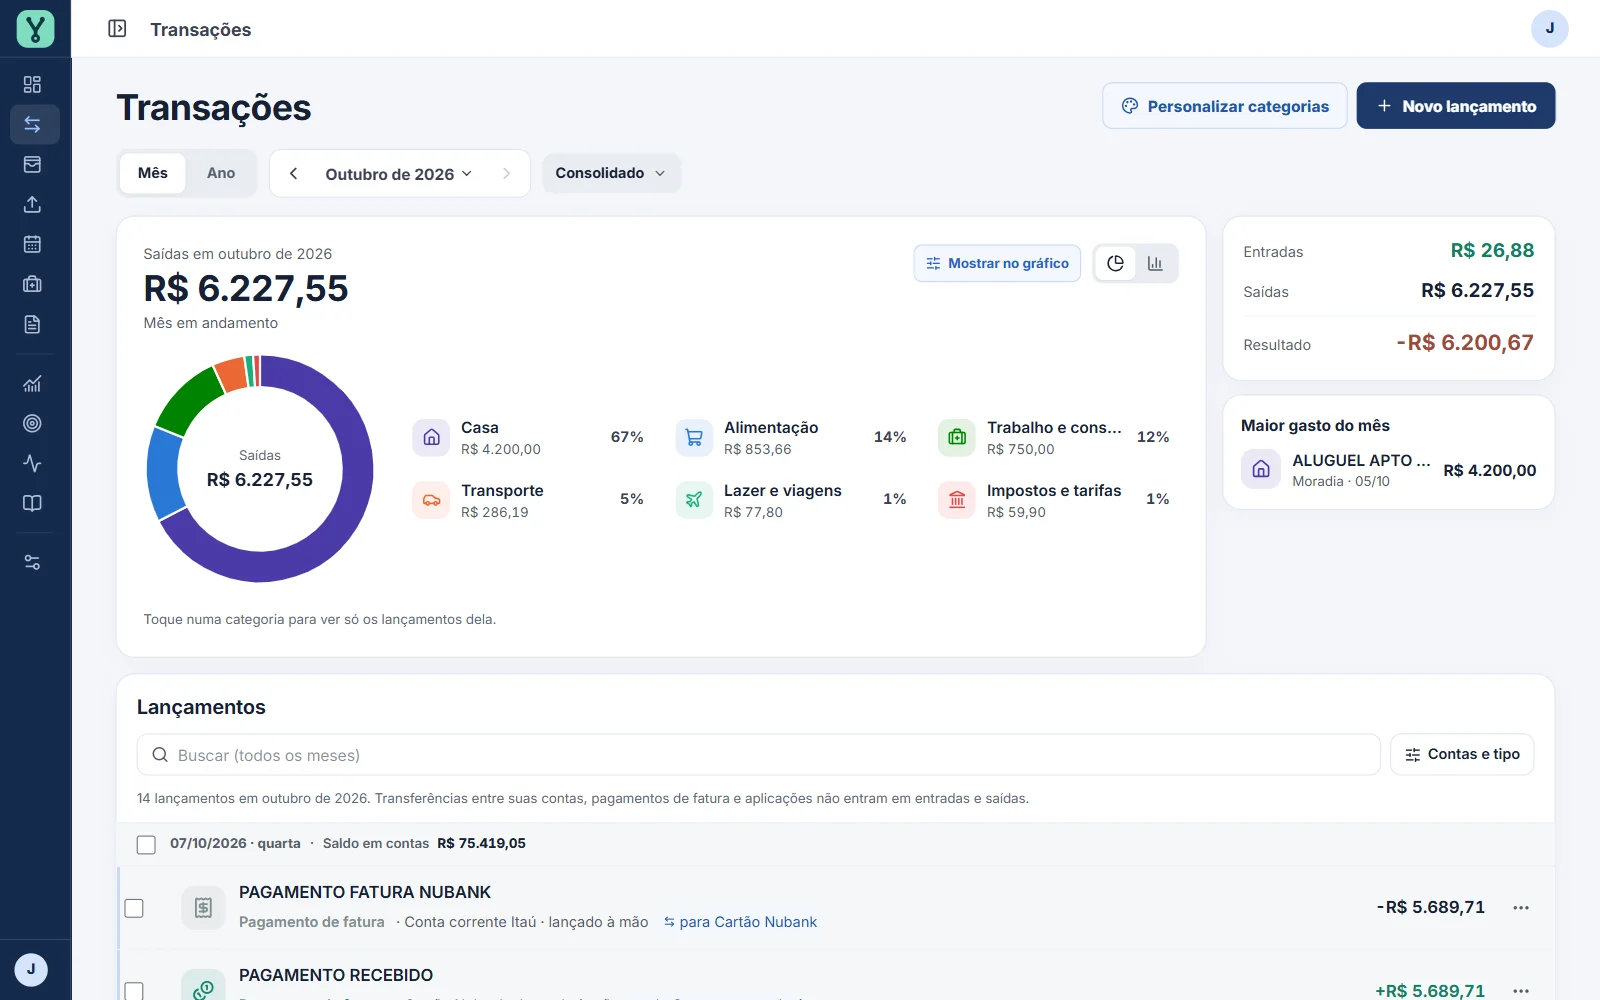Click the Transporte car icon
The height and width of the screenshot is (1000, 1600).
[431, 500]
